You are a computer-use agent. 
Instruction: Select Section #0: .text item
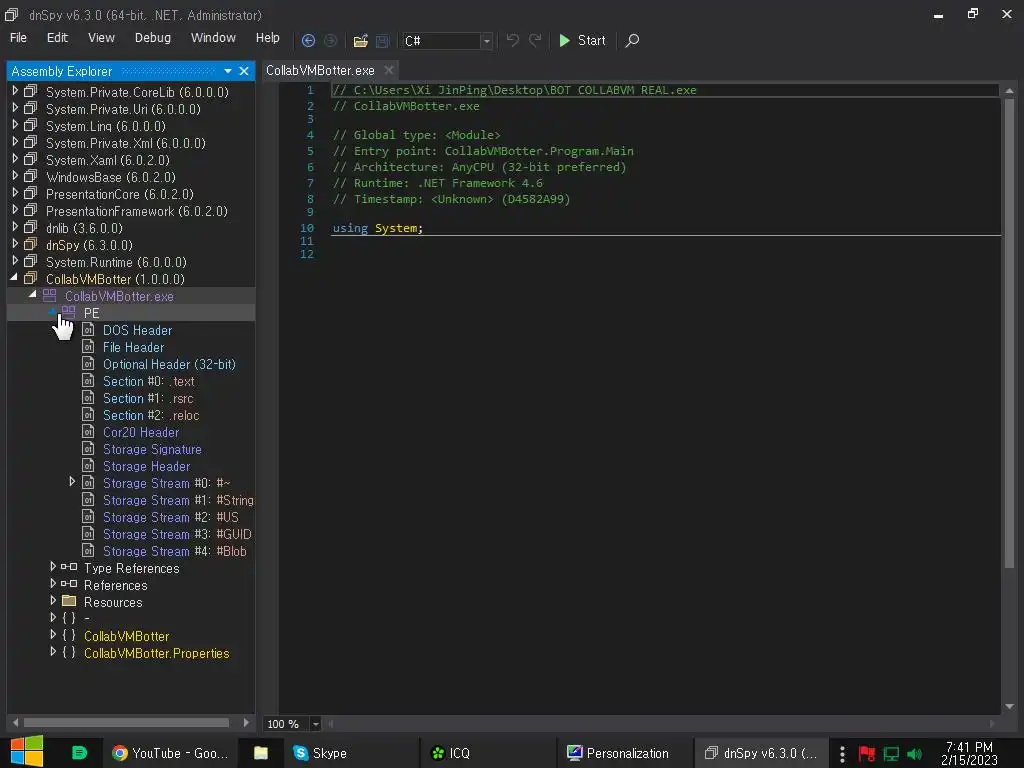coord(148,381)
